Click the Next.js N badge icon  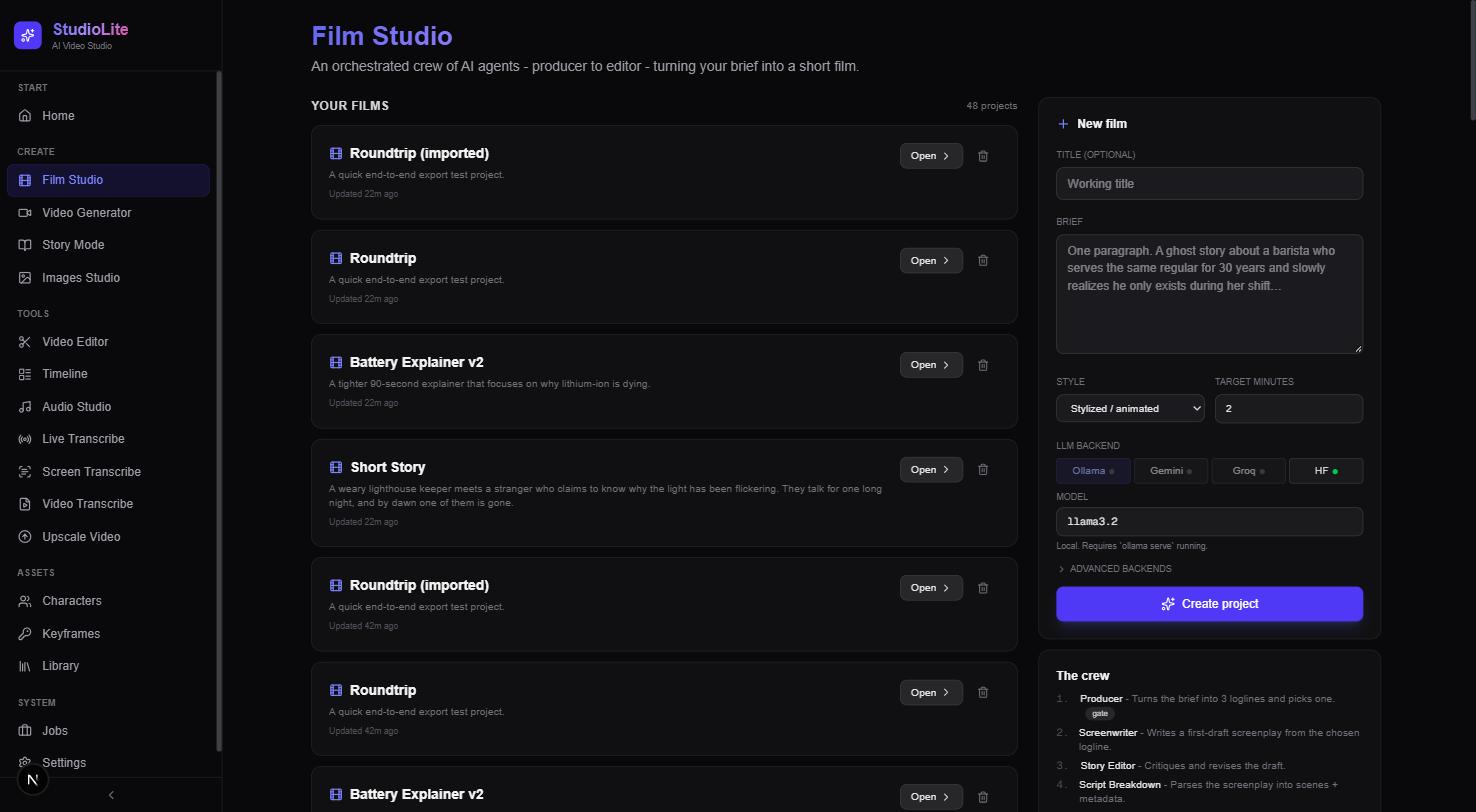(33, 780)
